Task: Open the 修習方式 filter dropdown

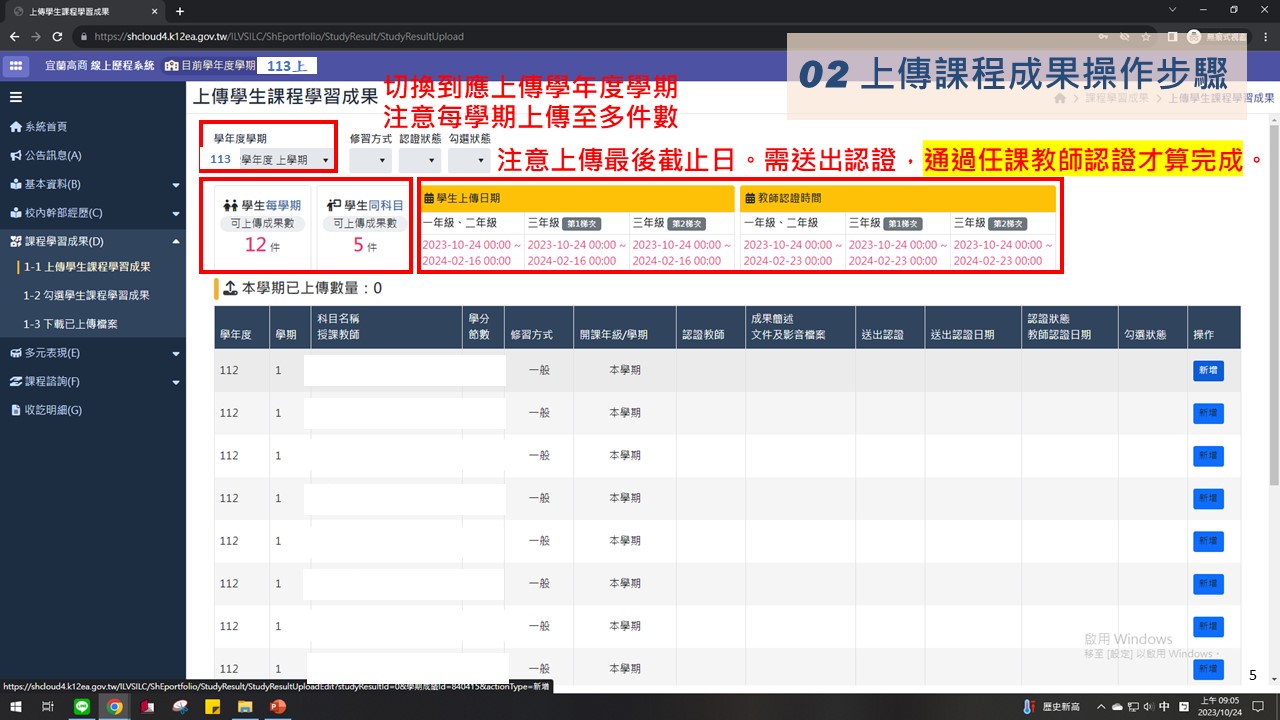Action: [370, 160]
